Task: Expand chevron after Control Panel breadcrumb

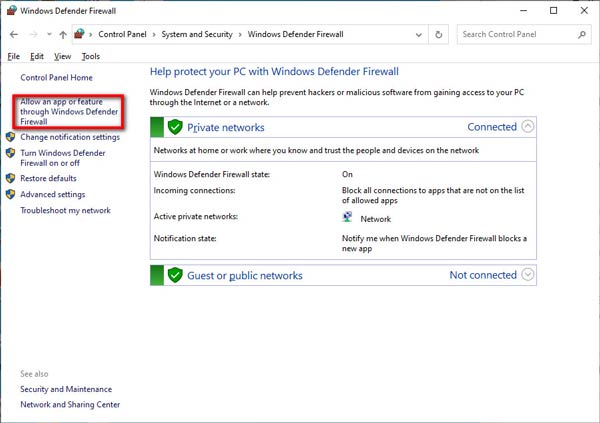Action: 154,34
